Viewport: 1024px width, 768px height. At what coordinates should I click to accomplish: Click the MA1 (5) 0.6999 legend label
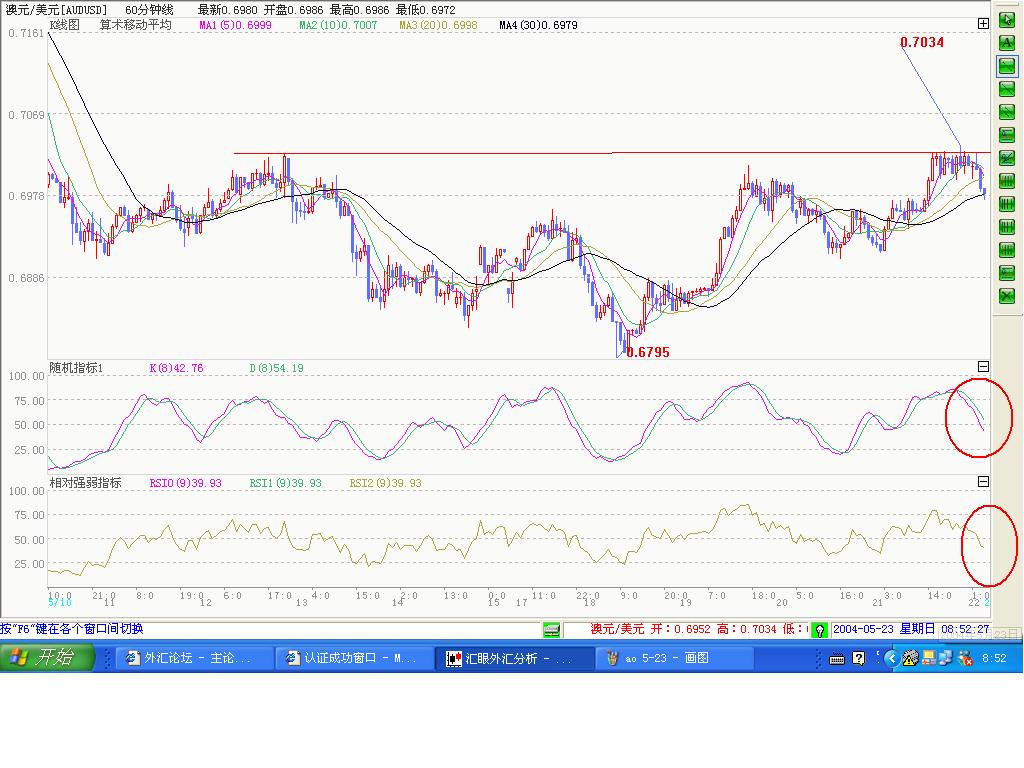tap(235, 25)
